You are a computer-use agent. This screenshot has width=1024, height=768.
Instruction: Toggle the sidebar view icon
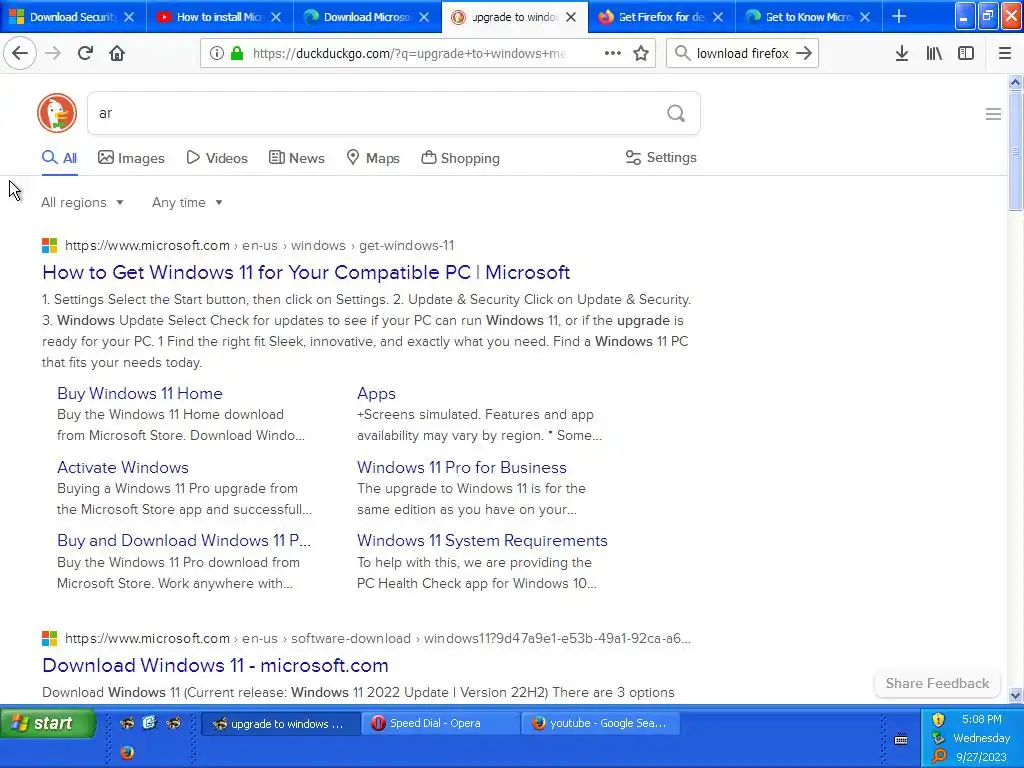pos(966,53)
